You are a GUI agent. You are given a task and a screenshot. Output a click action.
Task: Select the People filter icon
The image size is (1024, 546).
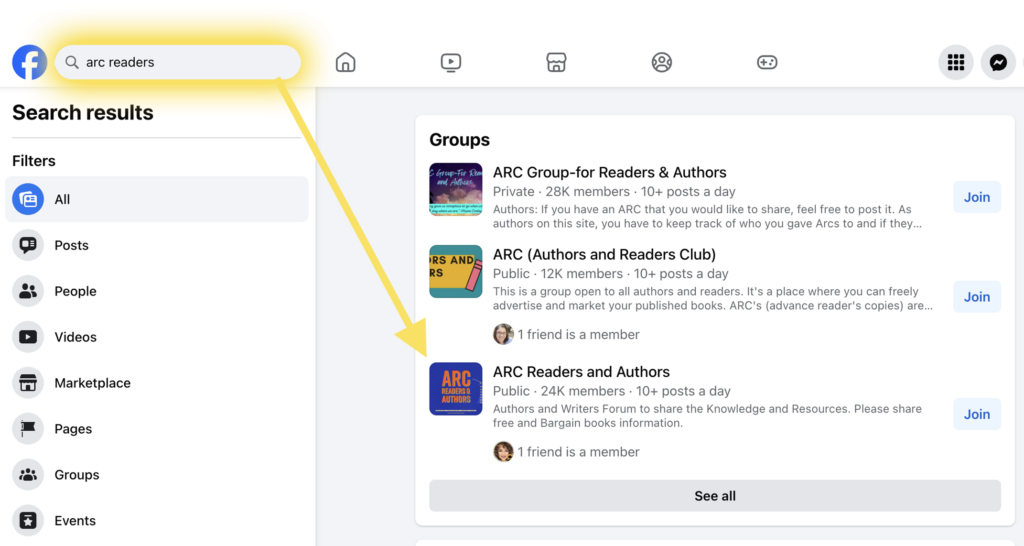click(x=28, y=291)
